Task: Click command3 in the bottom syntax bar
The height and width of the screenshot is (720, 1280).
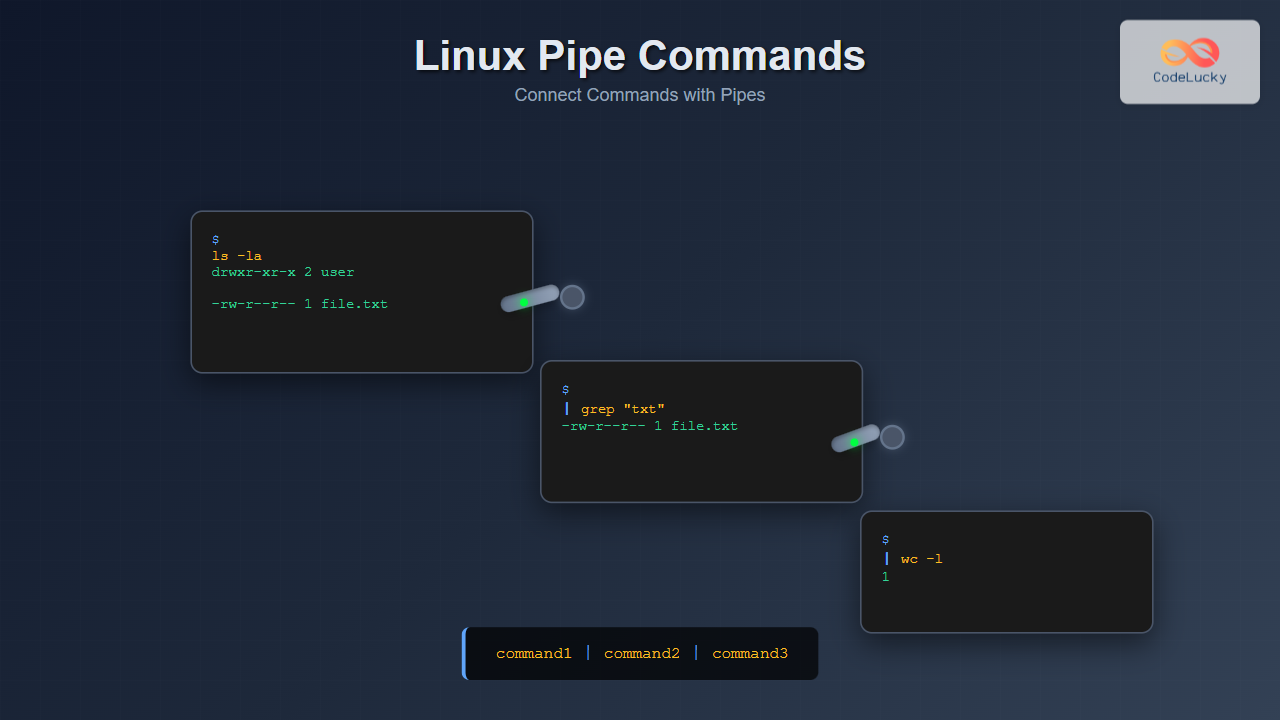Action: click(749, 654)
